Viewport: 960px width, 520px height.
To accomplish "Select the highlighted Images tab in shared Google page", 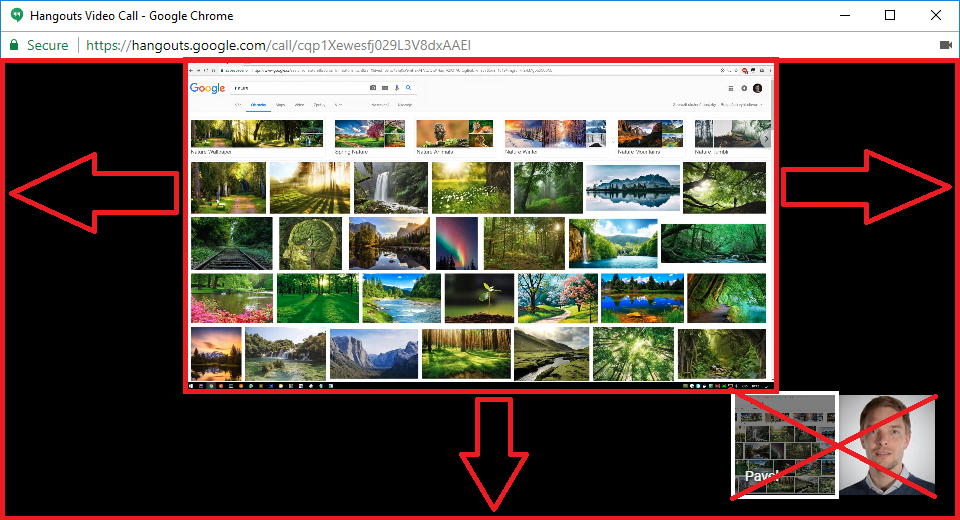I will (x=258, y=105).
